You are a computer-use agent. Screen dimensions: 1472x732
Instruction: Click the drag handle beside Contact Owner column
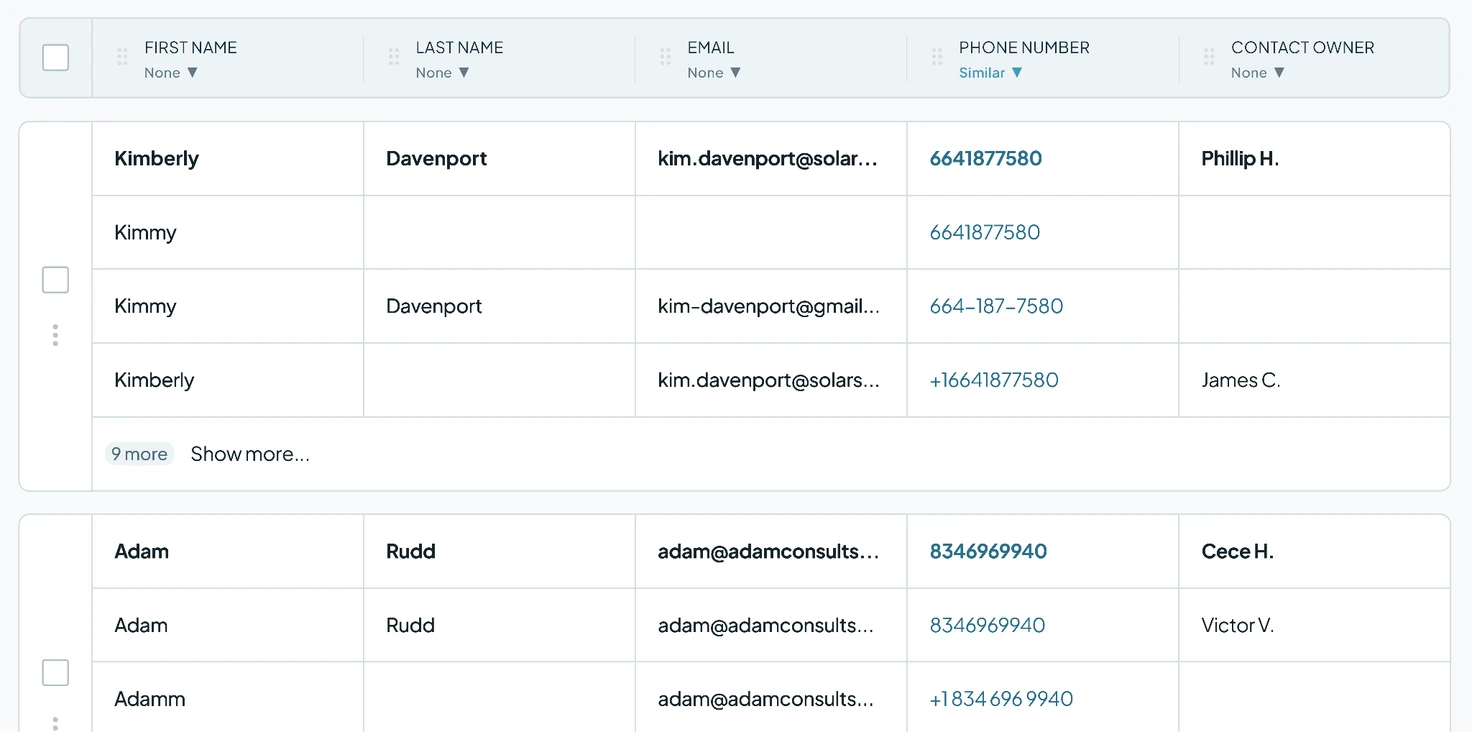[x=1209, y=57]
